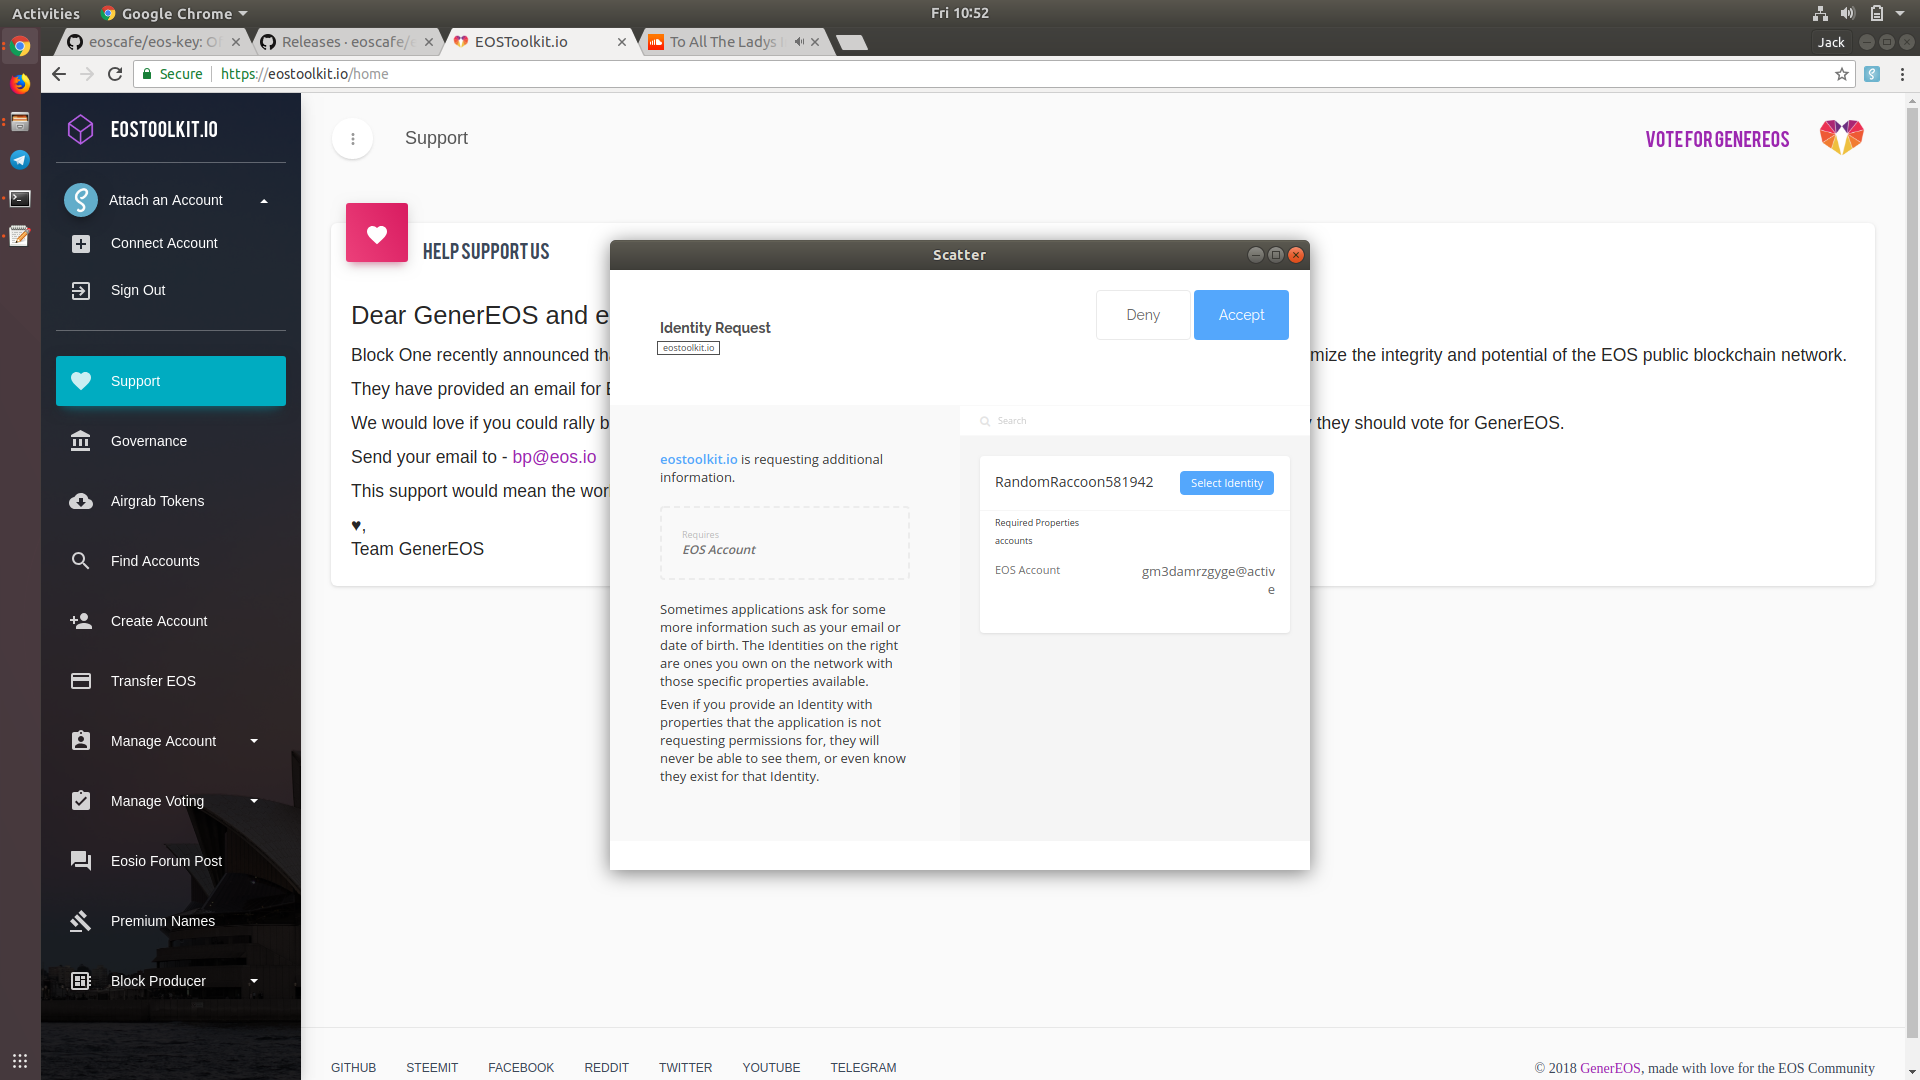
Task: Open the bp@eos.io email link
Action: coord(554,457)
